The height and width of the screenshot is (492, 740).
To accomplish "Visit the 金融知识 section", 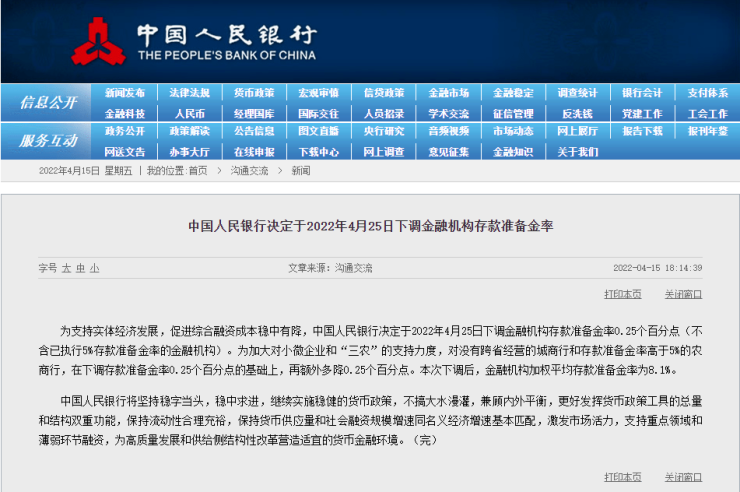I will click(x=513, y=152).
